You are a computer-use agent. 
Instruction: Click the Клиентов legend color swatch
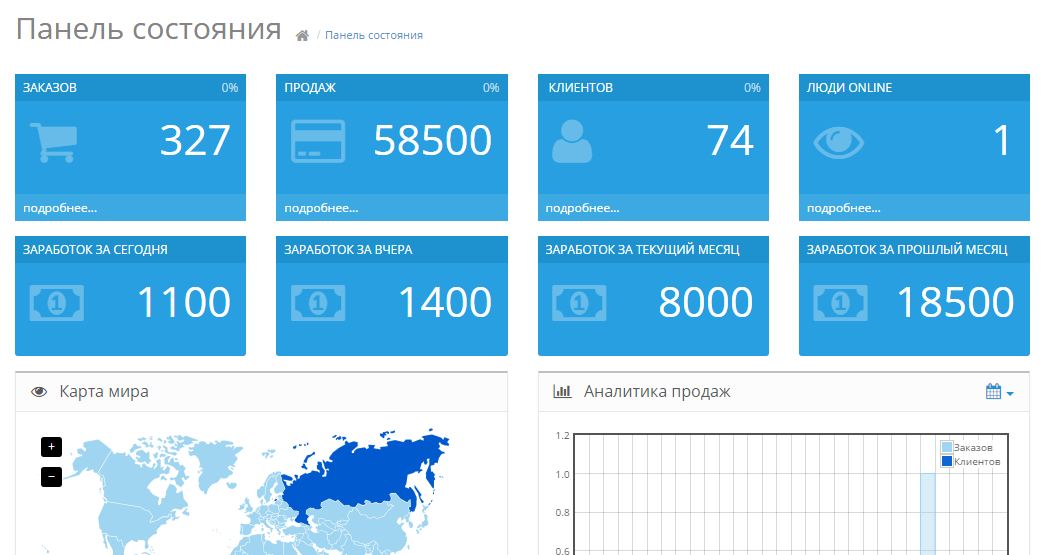(x=947, y=462)
